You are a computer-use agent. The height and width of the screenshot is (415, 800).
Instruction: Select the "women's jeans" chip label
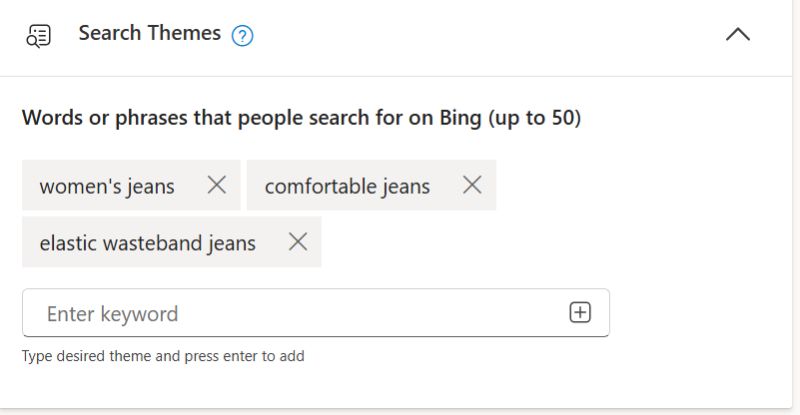107,186
